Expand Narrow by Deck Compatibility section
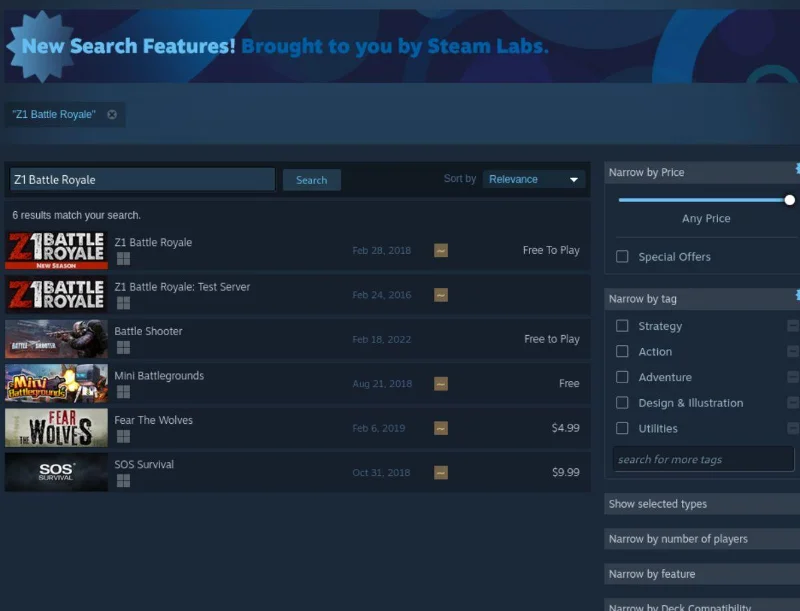This screenshot has width=800, height=611. point(702,606)
